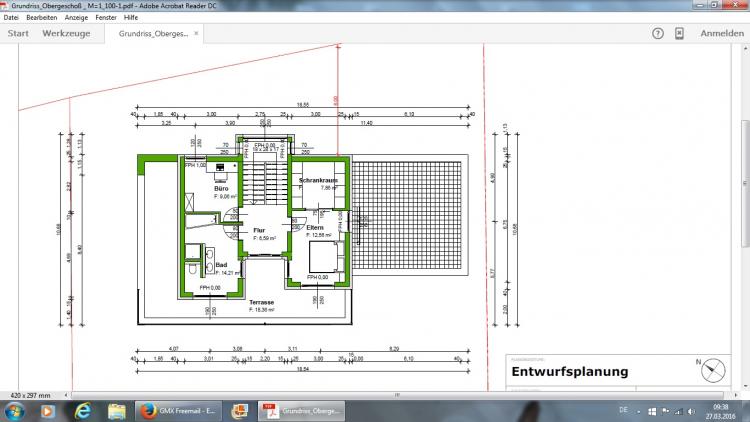The image size is (750, 422).
Task: Click the Windows Start orb
Action: tap(14, 410)
